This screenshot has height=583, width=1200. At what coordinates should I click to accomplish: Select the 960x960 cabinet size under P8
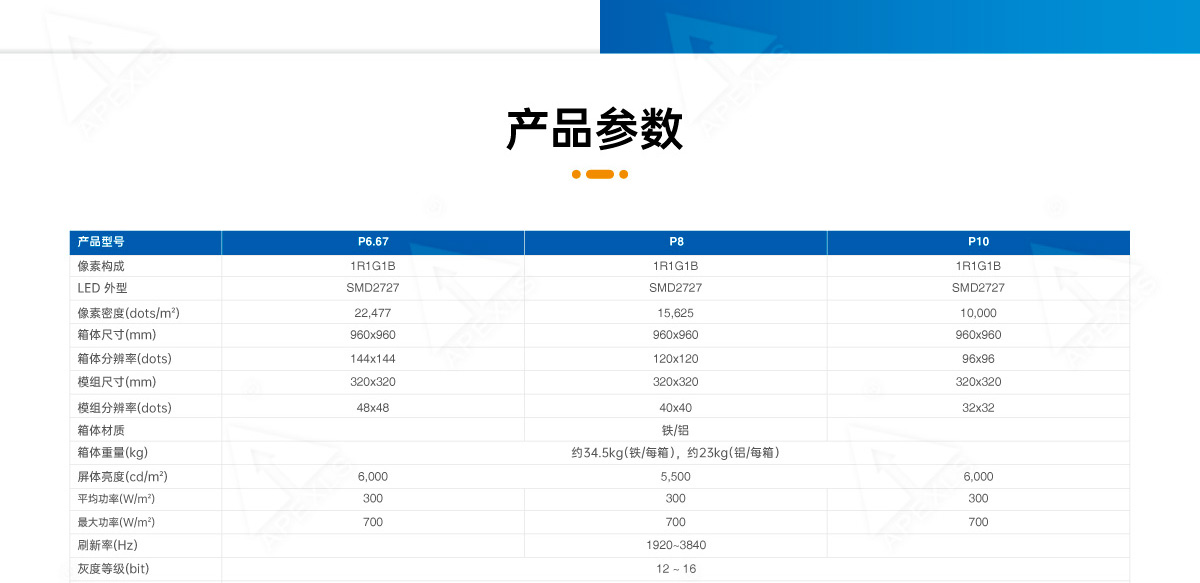click(676, 335)
